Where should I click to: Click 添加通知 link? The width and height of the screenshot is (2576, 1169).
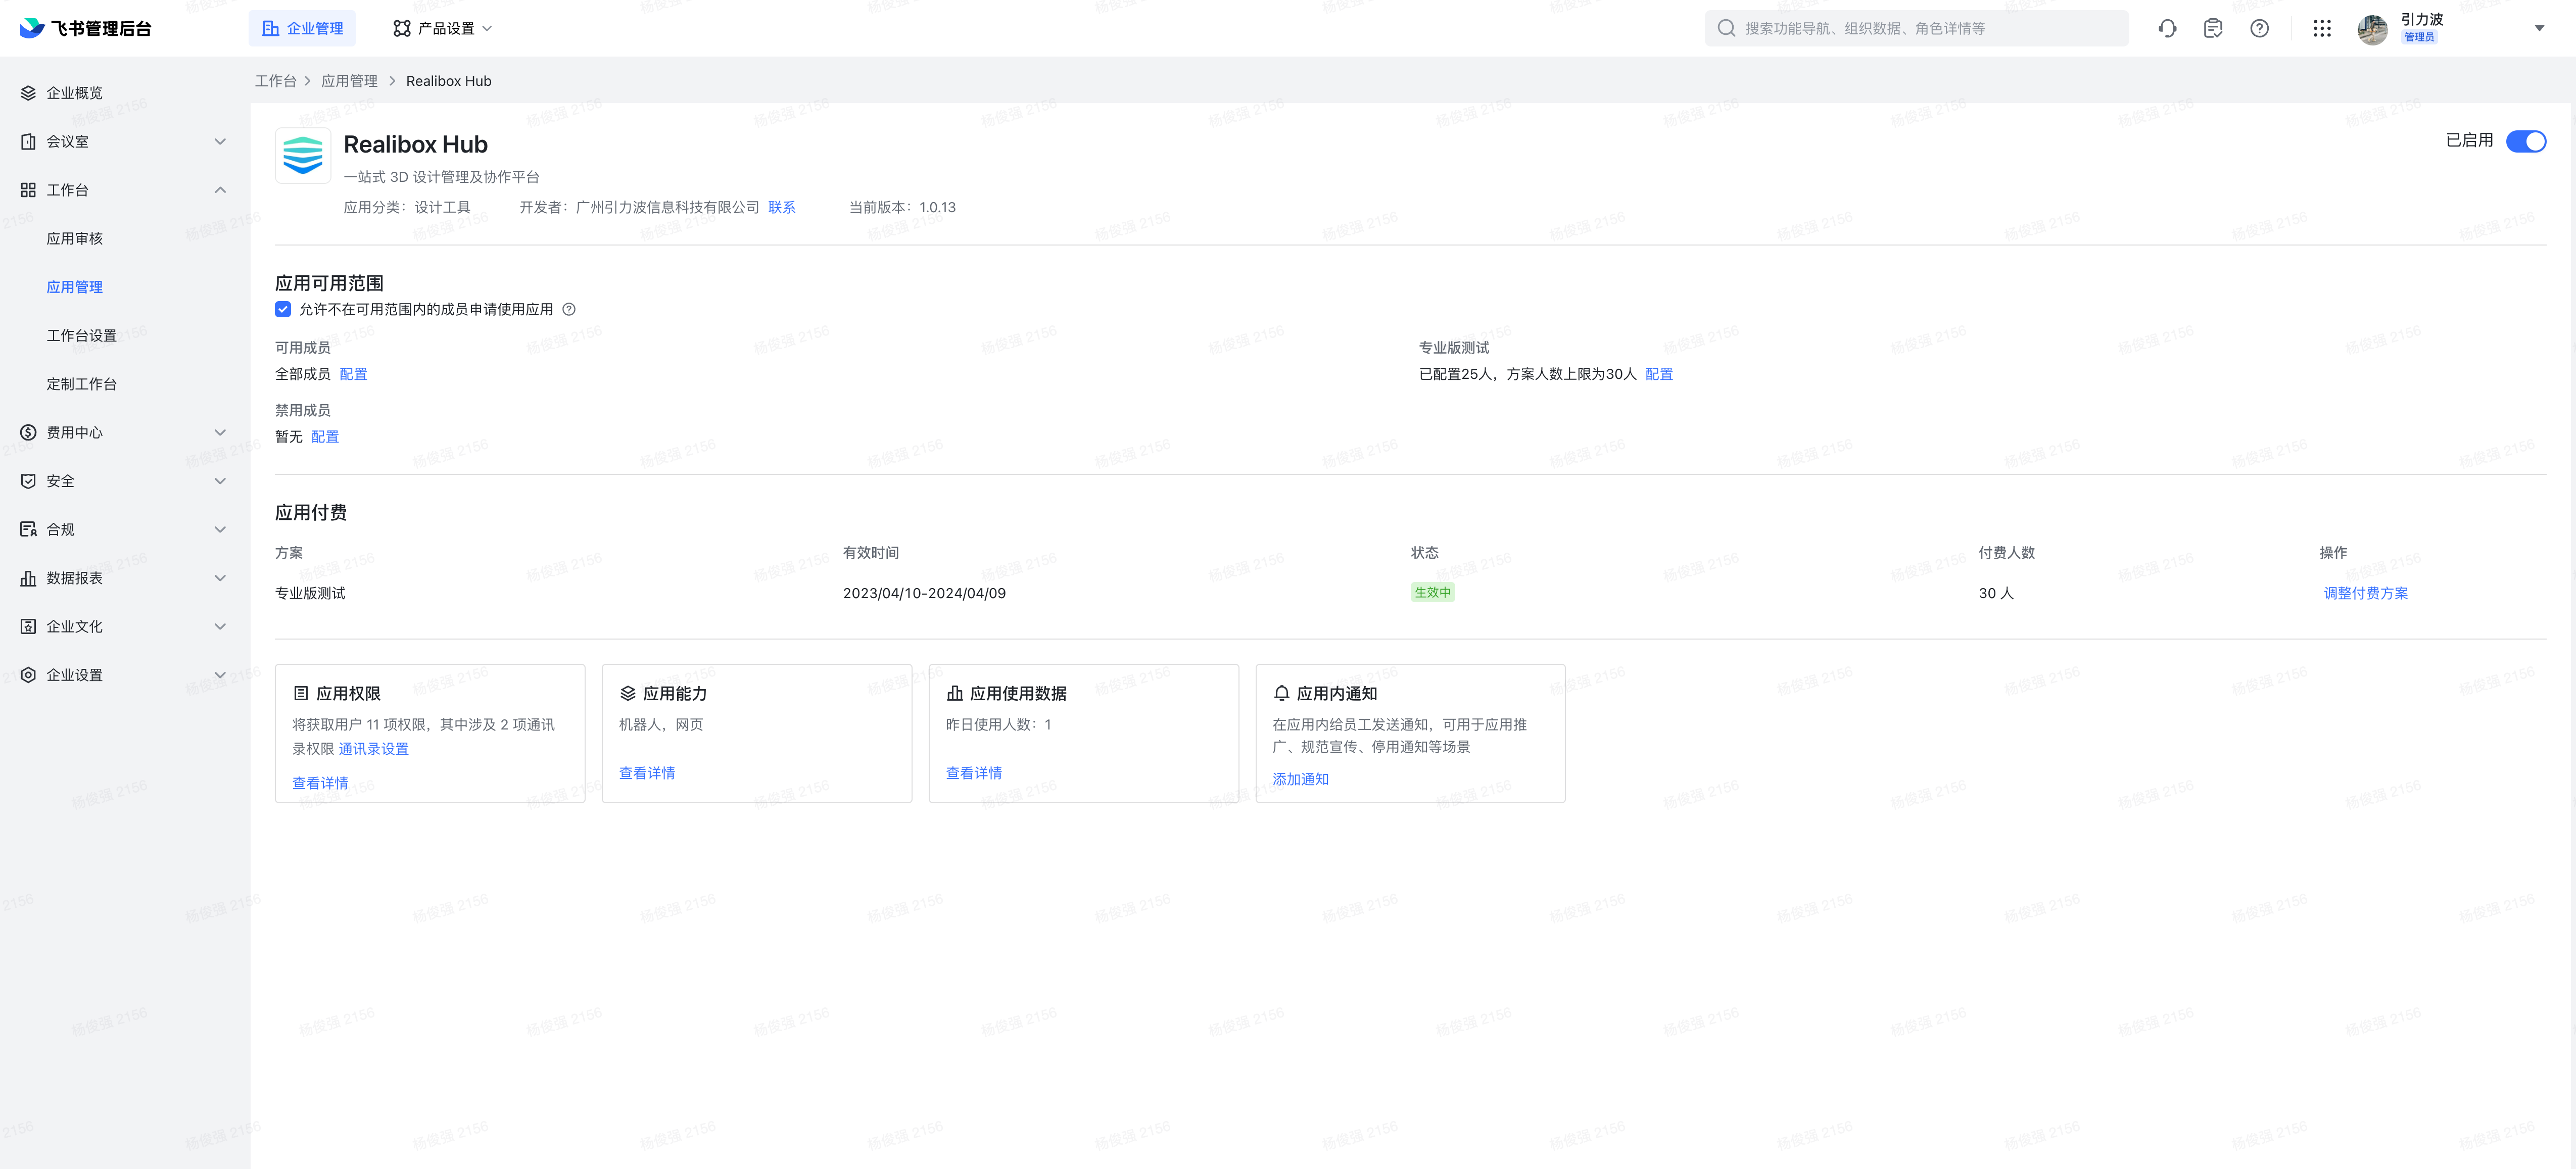[x=1301, y=779]
